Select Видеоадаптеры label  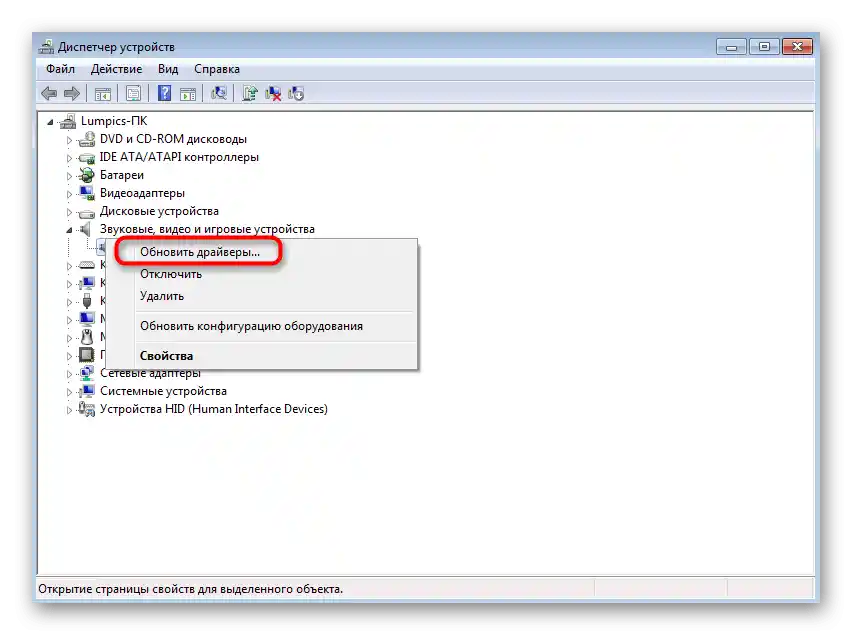tap(142, 193)
